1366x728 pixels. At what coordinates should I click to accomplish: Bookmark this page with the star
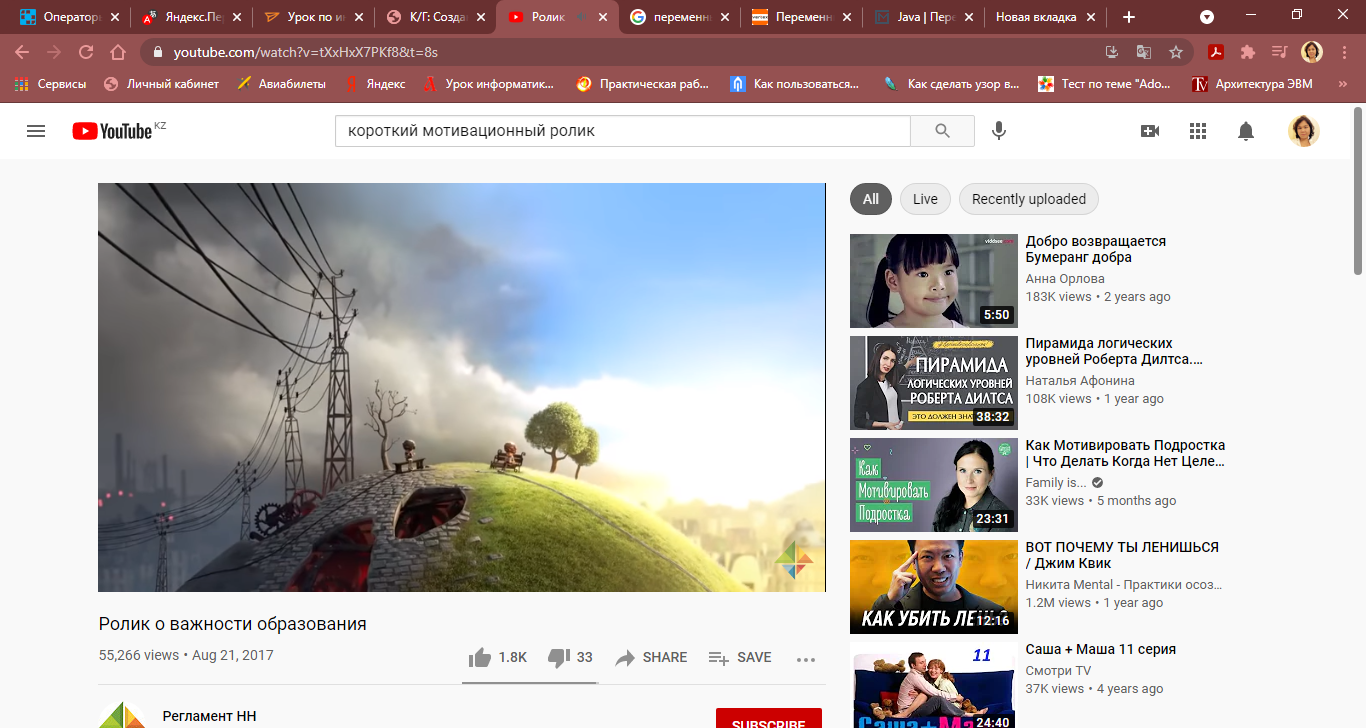[1176, 52]
